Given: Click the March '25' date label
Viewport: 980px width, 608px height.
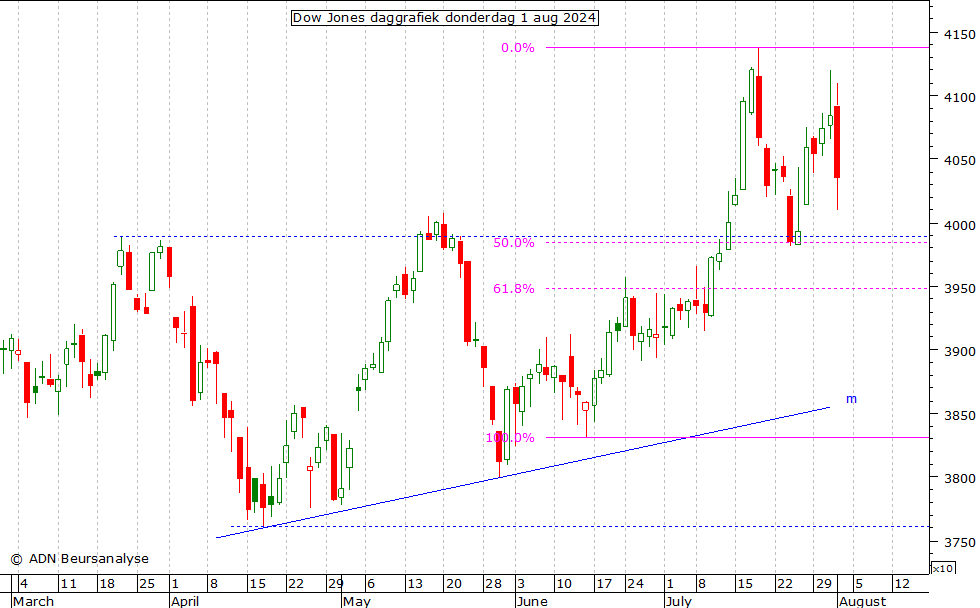Looking at the screenshot, I should click(x=146, y=584).
